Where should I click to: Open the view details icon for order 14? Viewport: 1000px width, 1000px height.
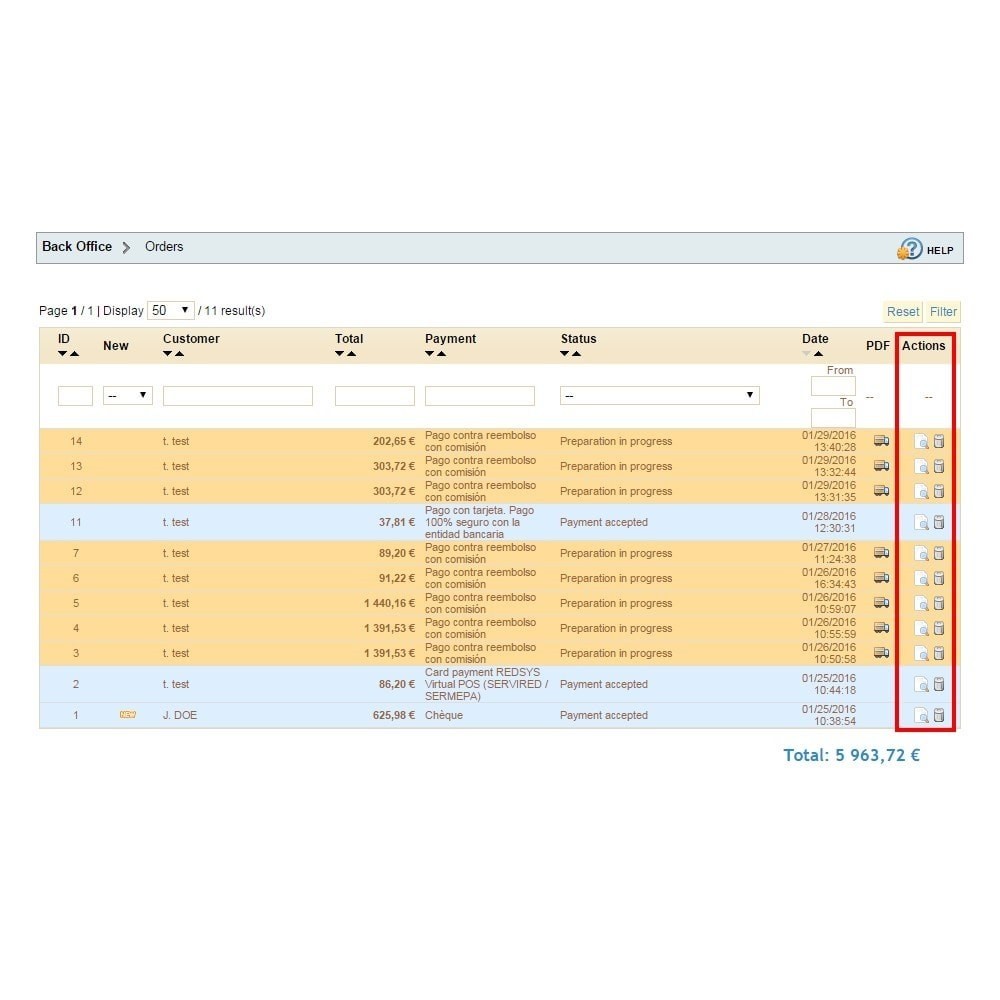point(921,441)
